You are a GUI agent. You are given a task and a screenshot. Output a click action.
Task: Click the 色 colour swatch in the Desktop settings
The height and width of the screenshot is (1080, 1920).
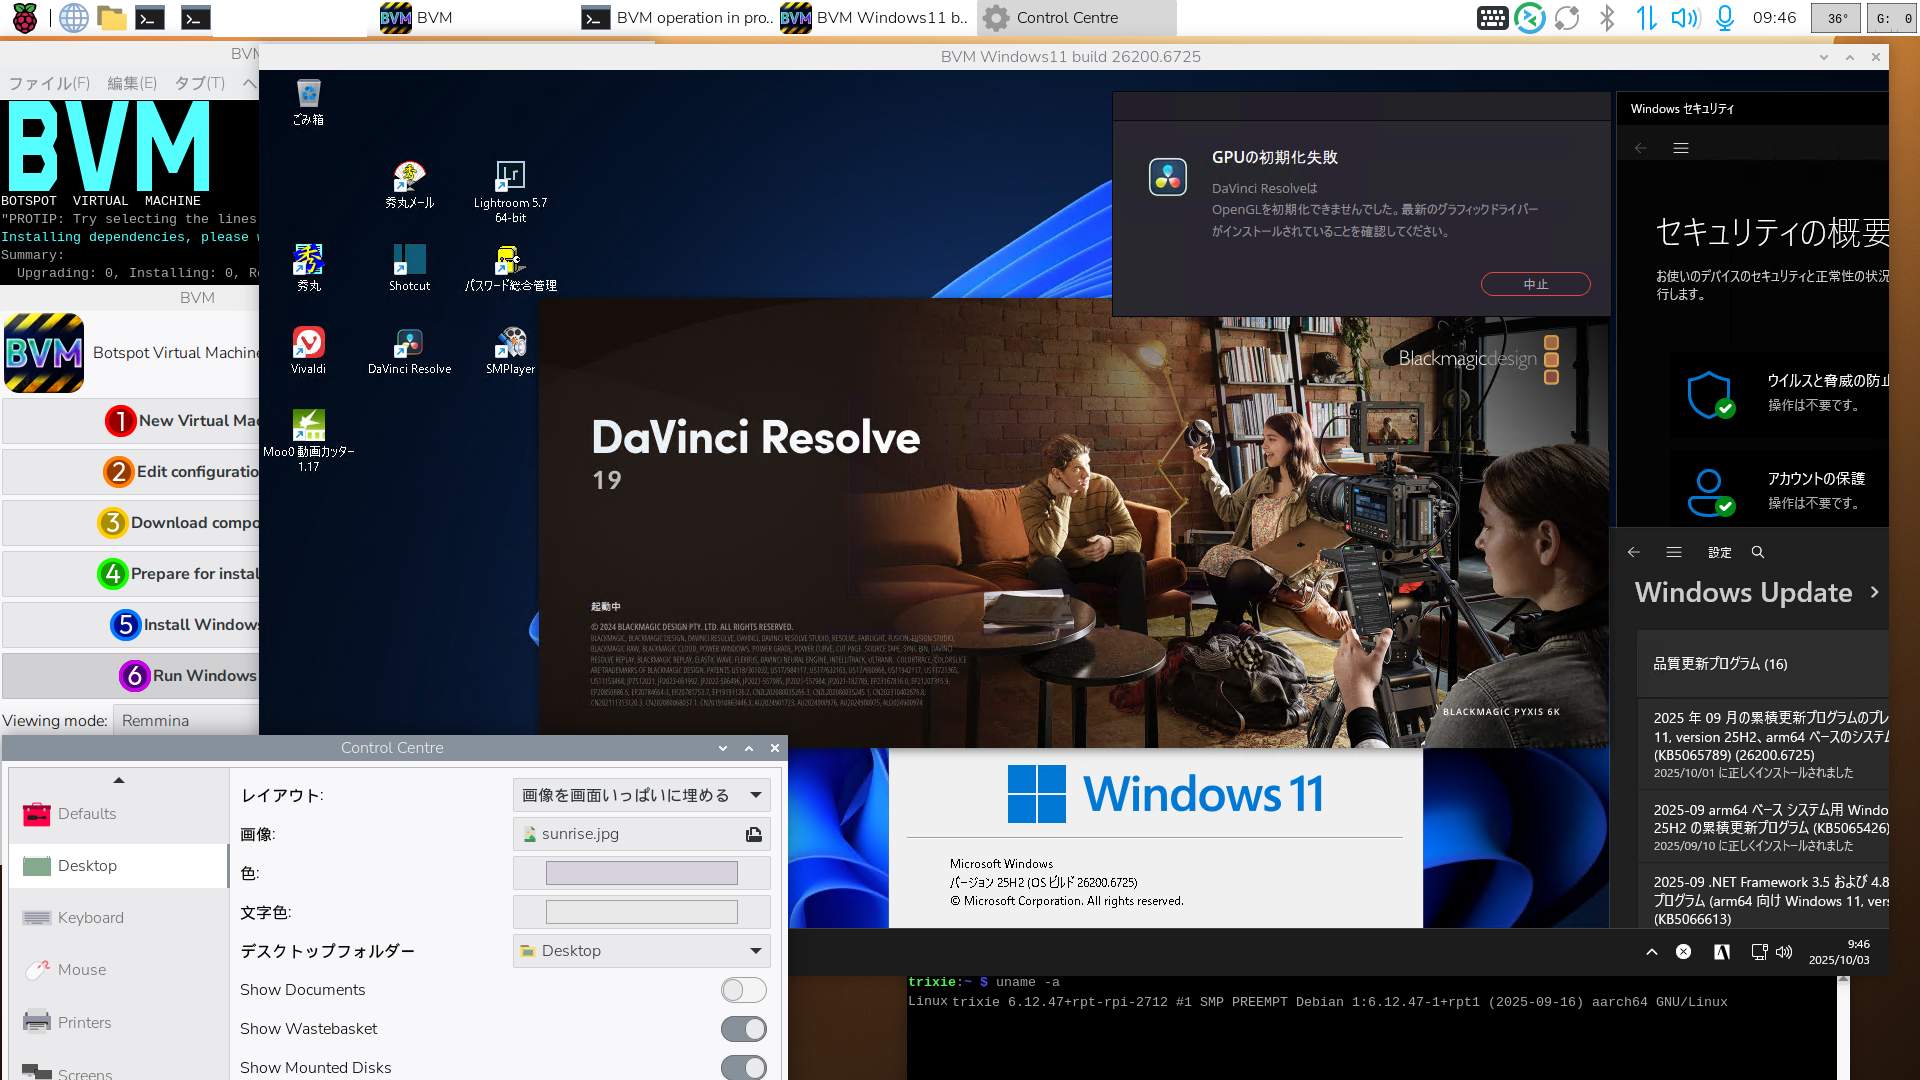(641, 873)
